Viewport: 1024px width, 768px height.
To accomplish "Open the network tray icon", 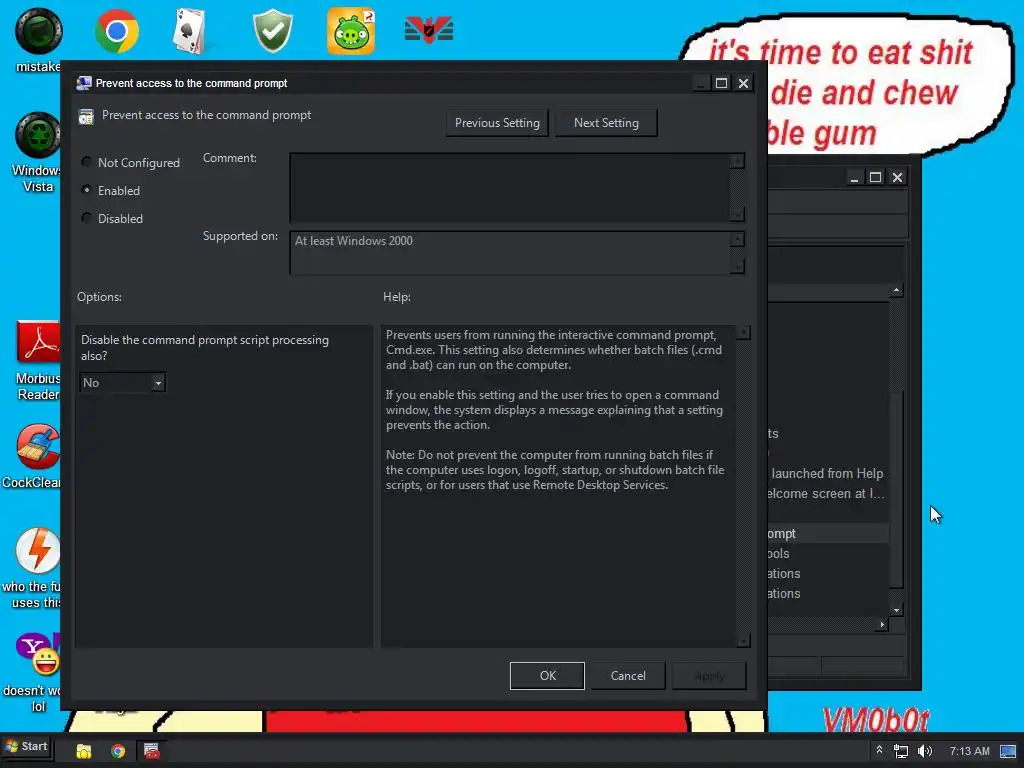I will pos(901,751).
